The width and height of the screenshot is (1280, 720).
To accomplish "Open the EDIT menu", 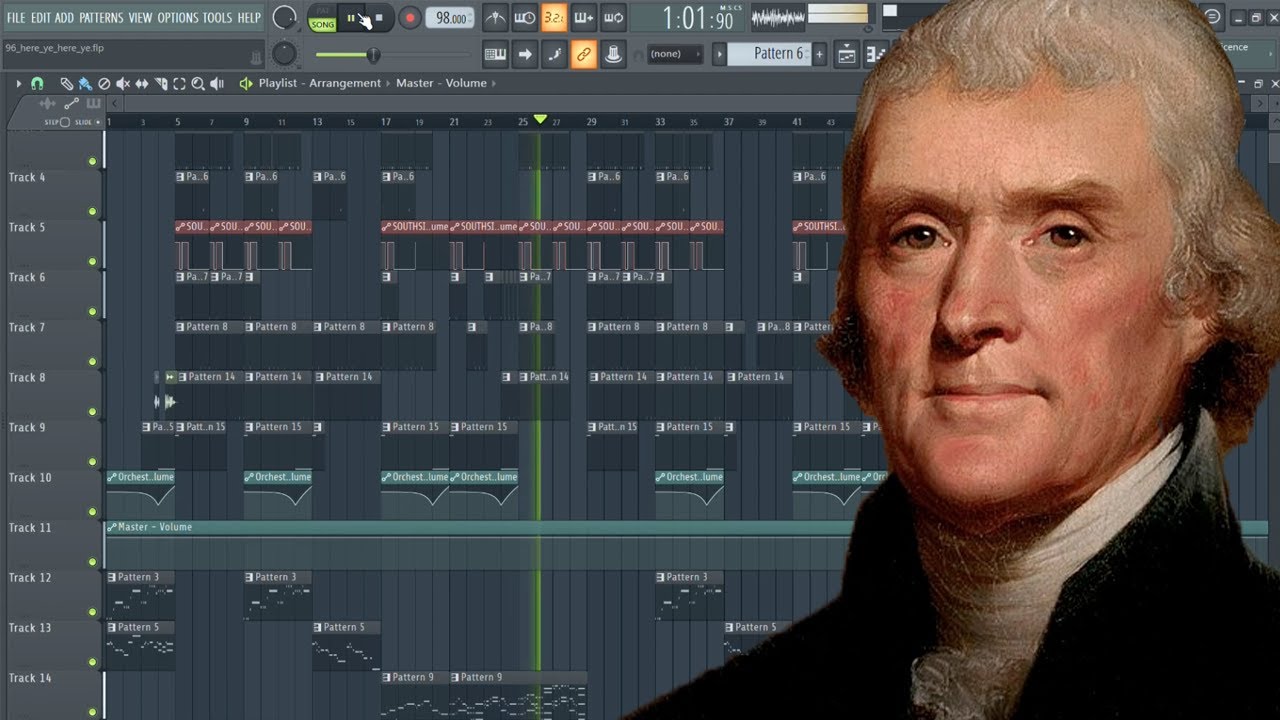I will 40,18.
